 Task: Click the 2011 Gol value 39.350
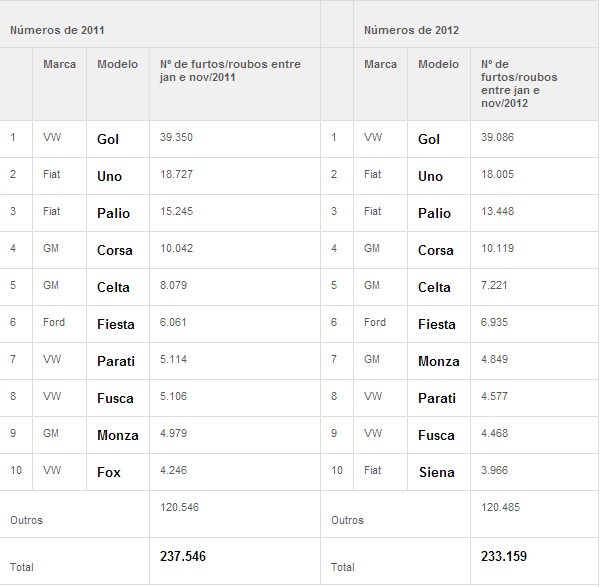176,137
